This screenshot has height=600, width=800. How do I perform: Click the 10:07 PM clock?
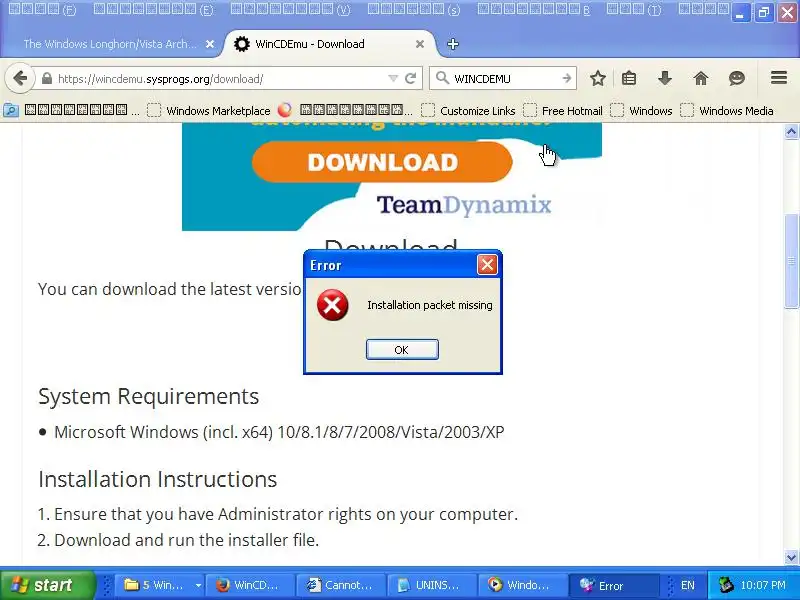pos(763,585)
